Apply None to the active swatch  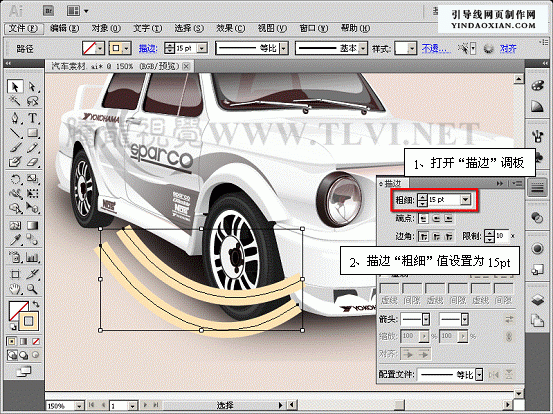tap(36, 341)
